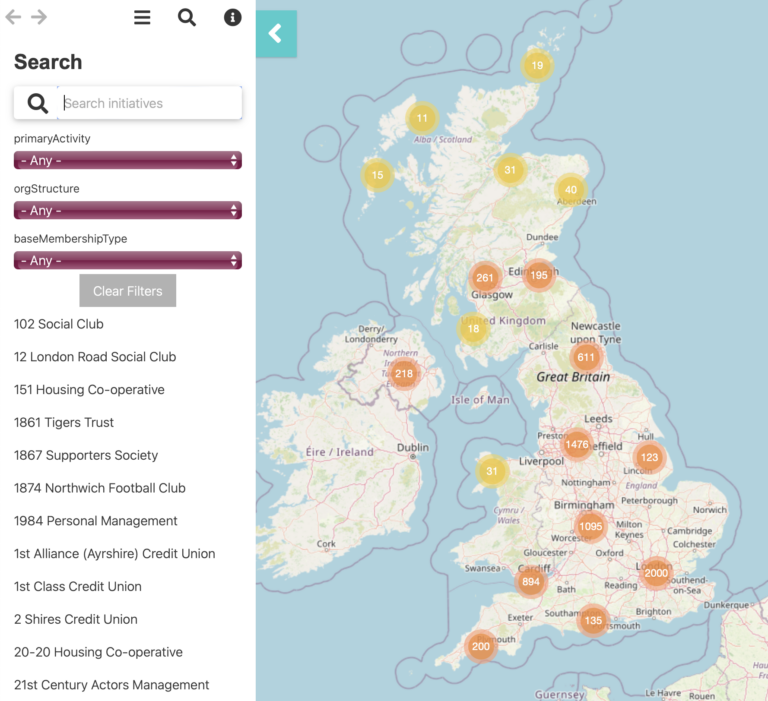
Task: Click the 2000 cluster marker near London
Action: (x=656, y=573)
